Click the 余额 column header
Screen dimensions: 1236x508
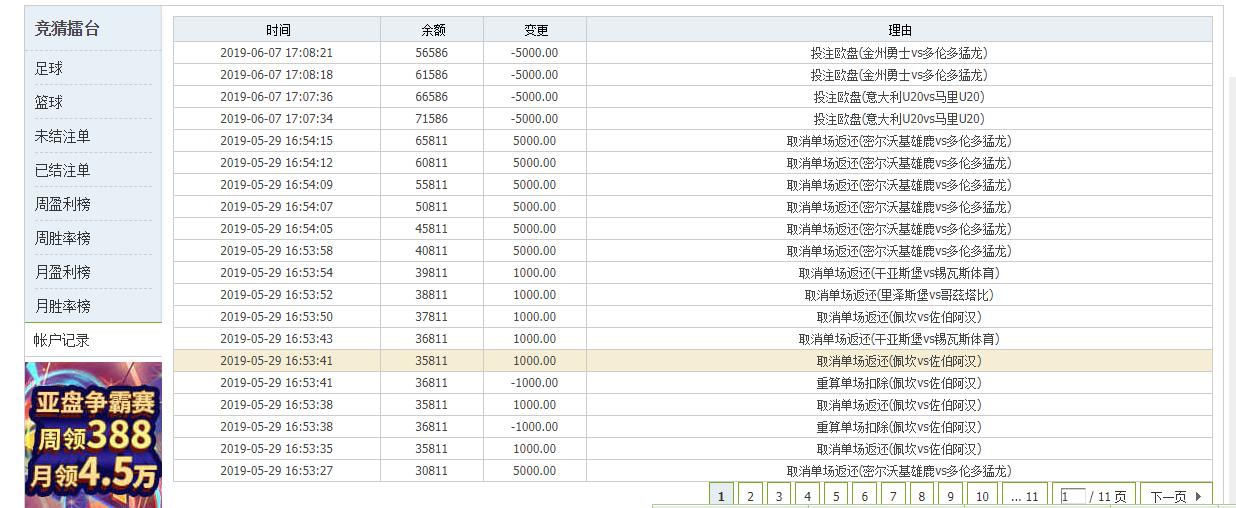click(x=433, y=30)
